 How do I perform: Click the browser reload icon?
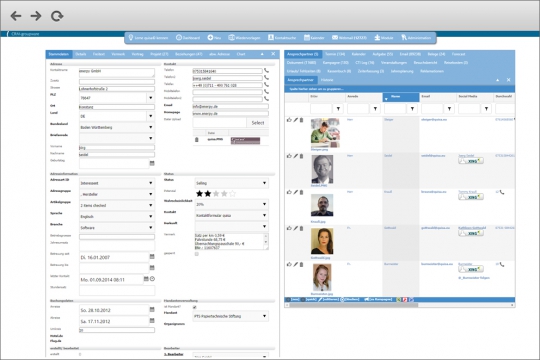(57, 16)
